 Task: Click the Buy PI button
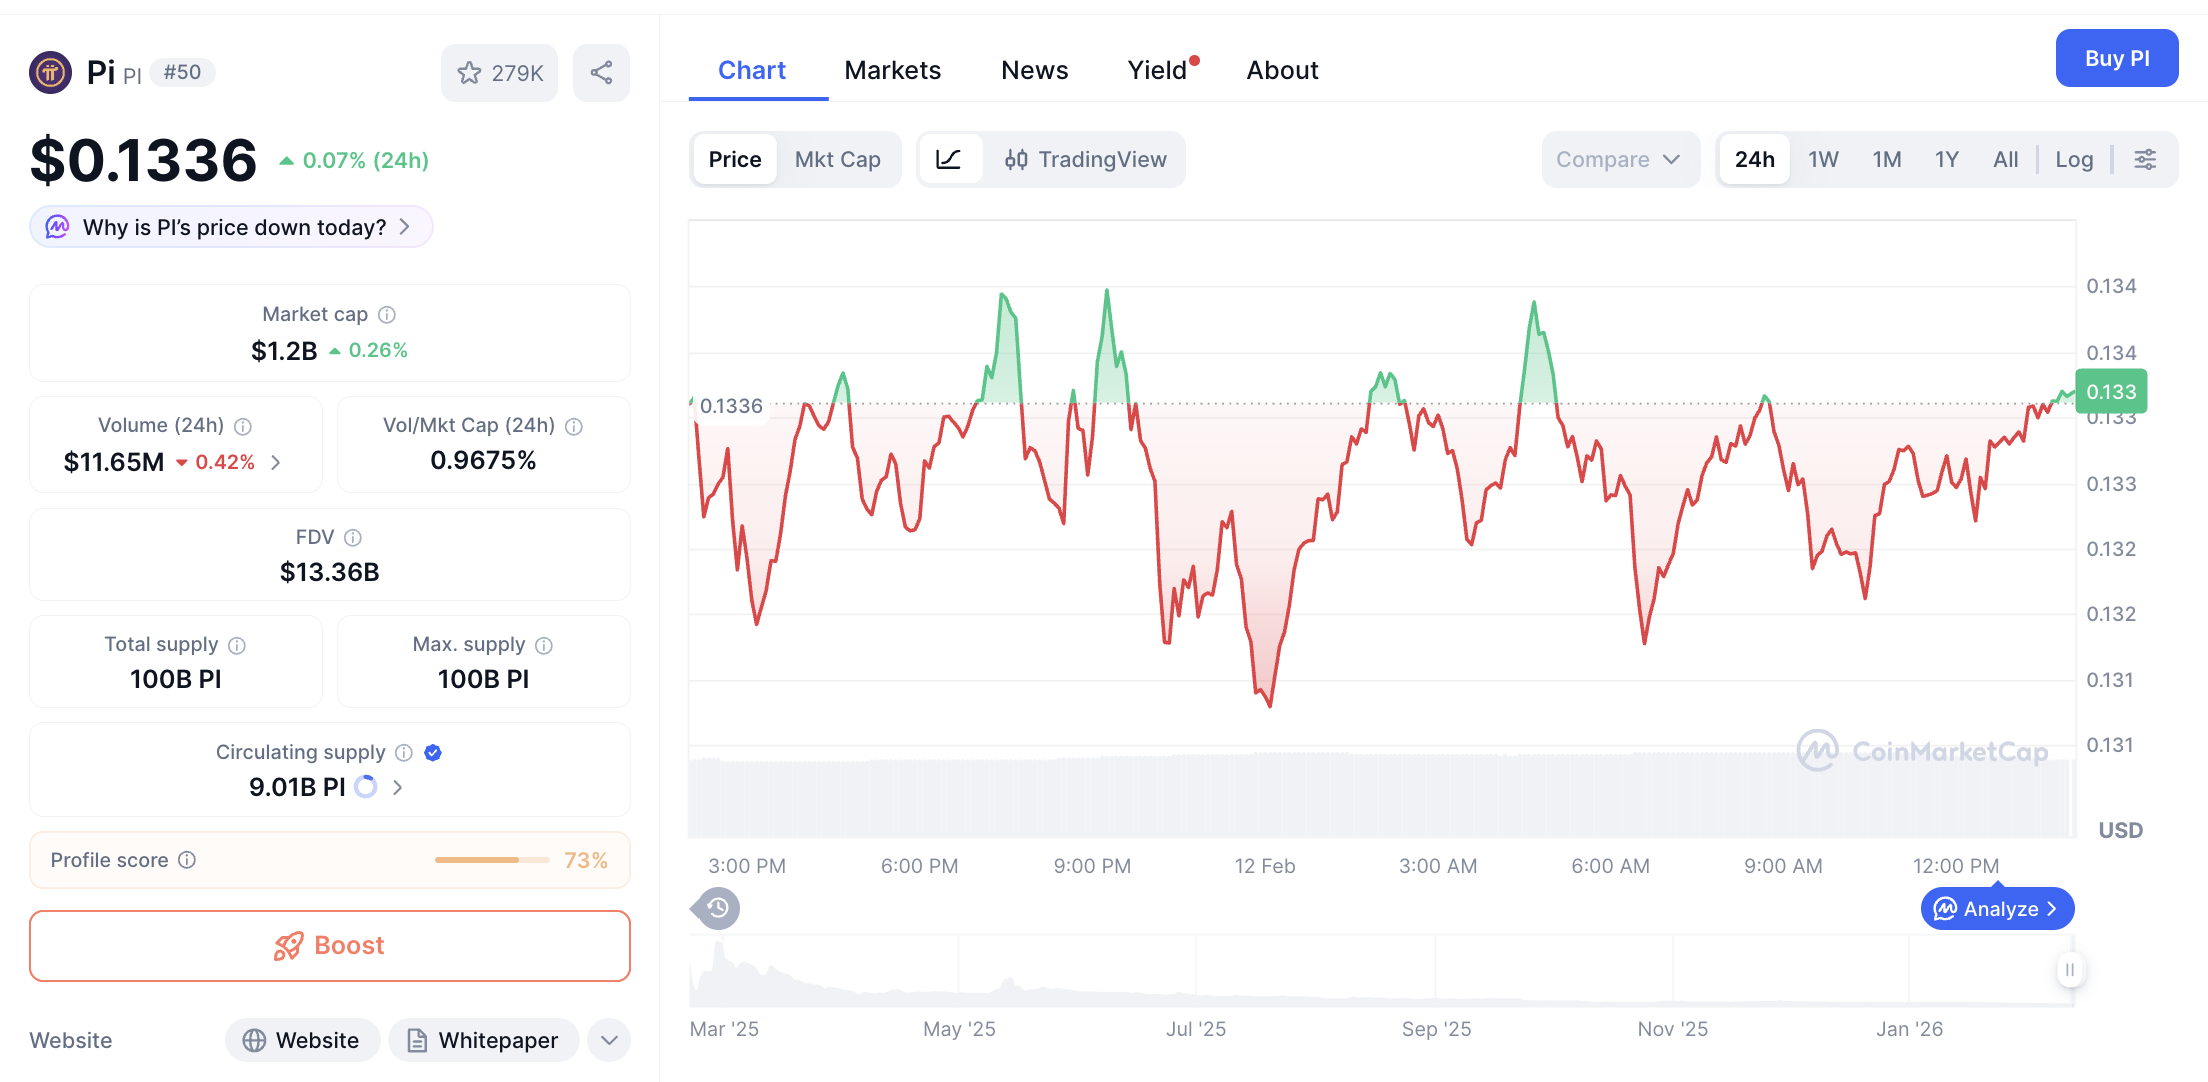(x=2117, y=58)
